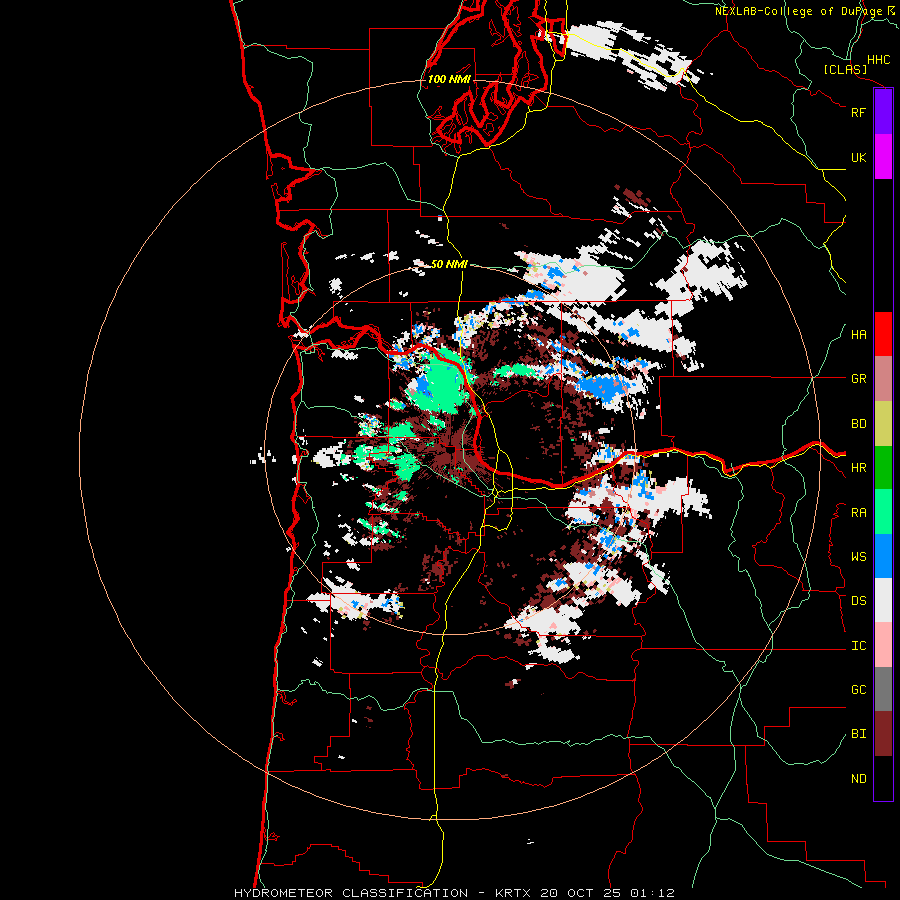Click the WS legend label
The width and height of the screenshot is (900, 900).
(x=858, y=557)
